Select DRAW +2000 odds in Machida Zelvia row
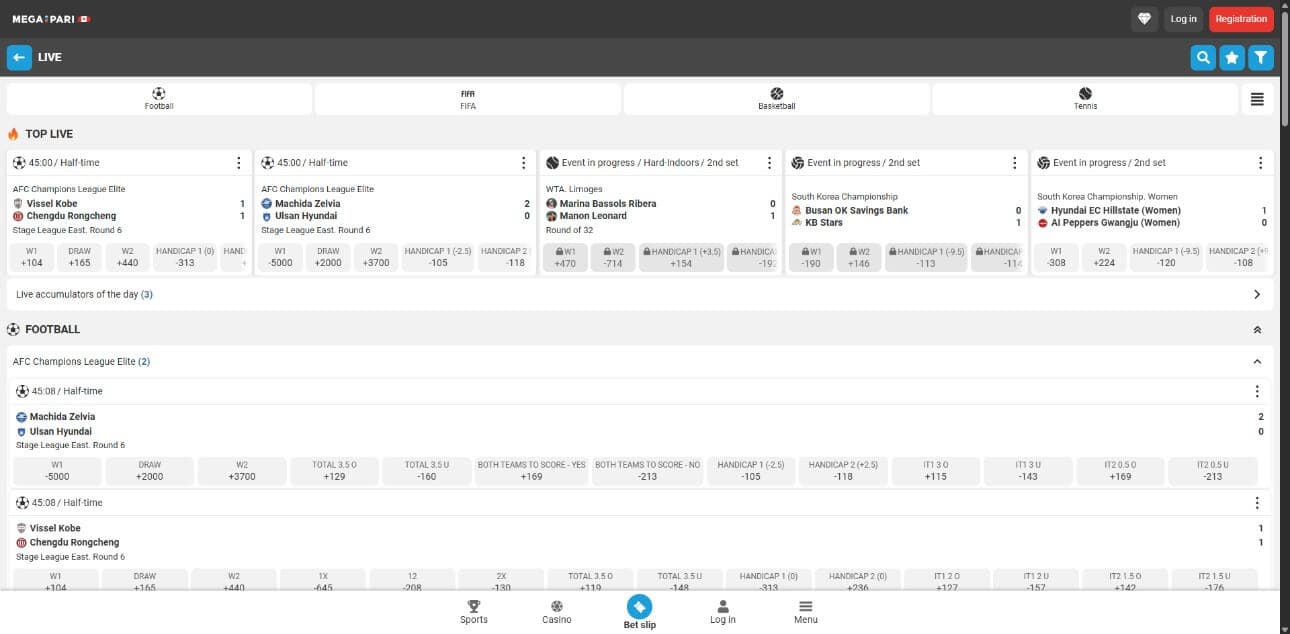The image size is (1290, 634). (150, 471)
